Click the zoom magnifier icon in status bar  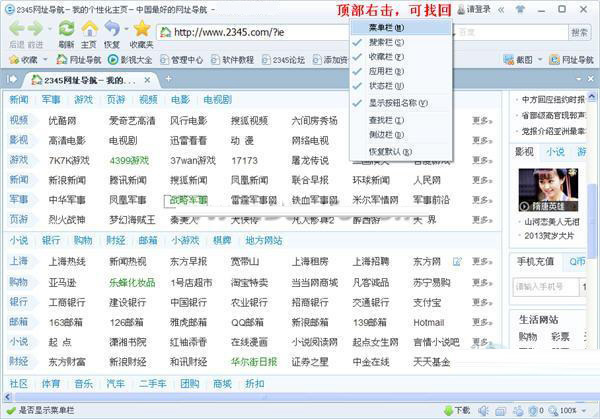point(553,411)
